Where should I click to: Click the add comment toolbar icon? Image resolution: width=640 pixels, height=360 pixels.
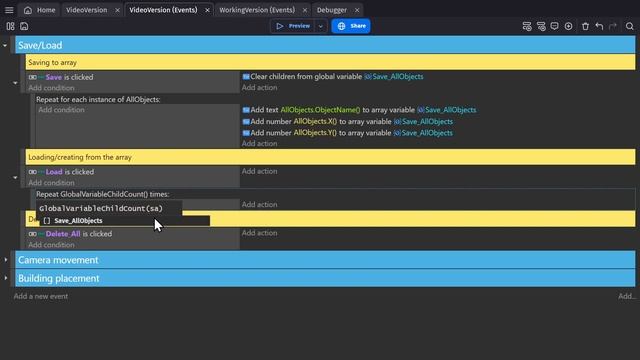[x=554, y=26]
